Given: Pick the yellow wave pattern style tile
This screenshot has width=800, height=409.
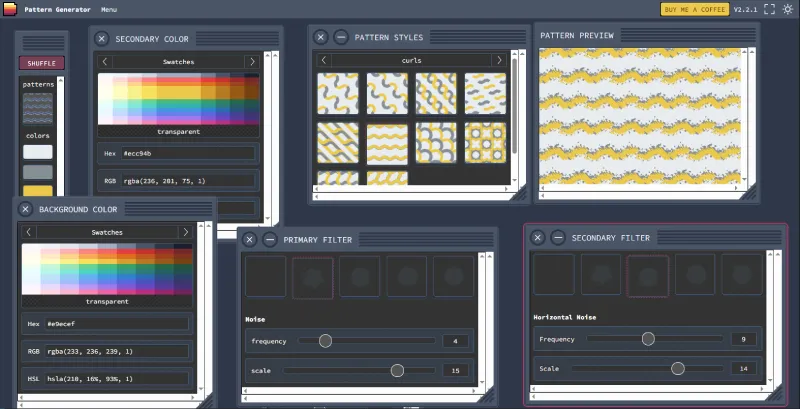Looking at the screenshot, I should point(386,143).
